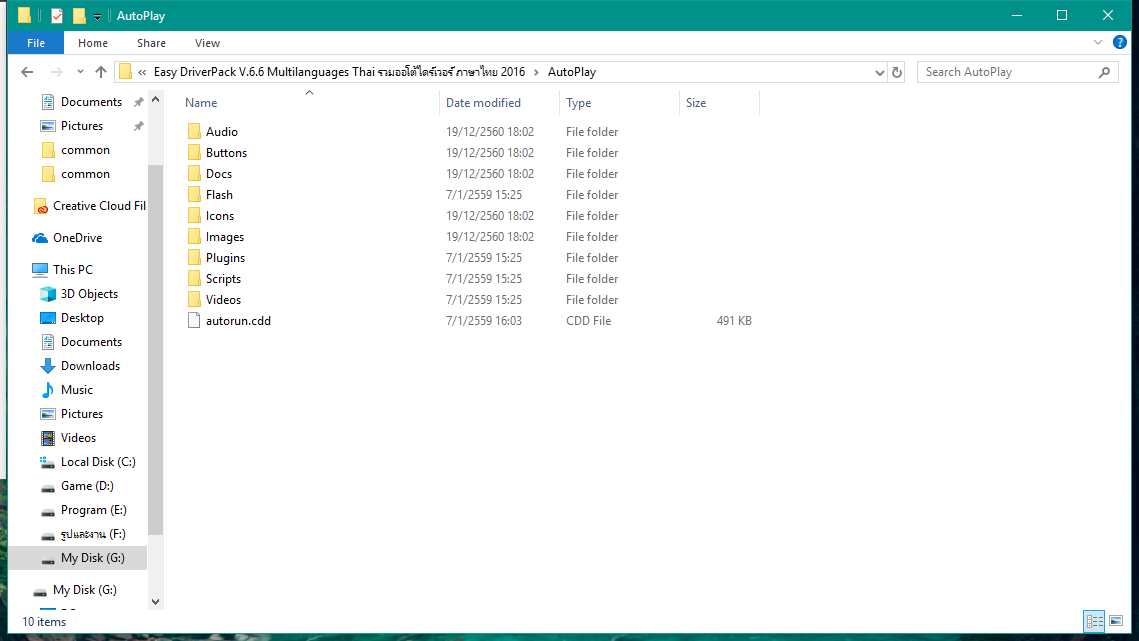Select Documents under This PC
The height and width of the screenshot is (641, 1139).
(x=92, y=342)
